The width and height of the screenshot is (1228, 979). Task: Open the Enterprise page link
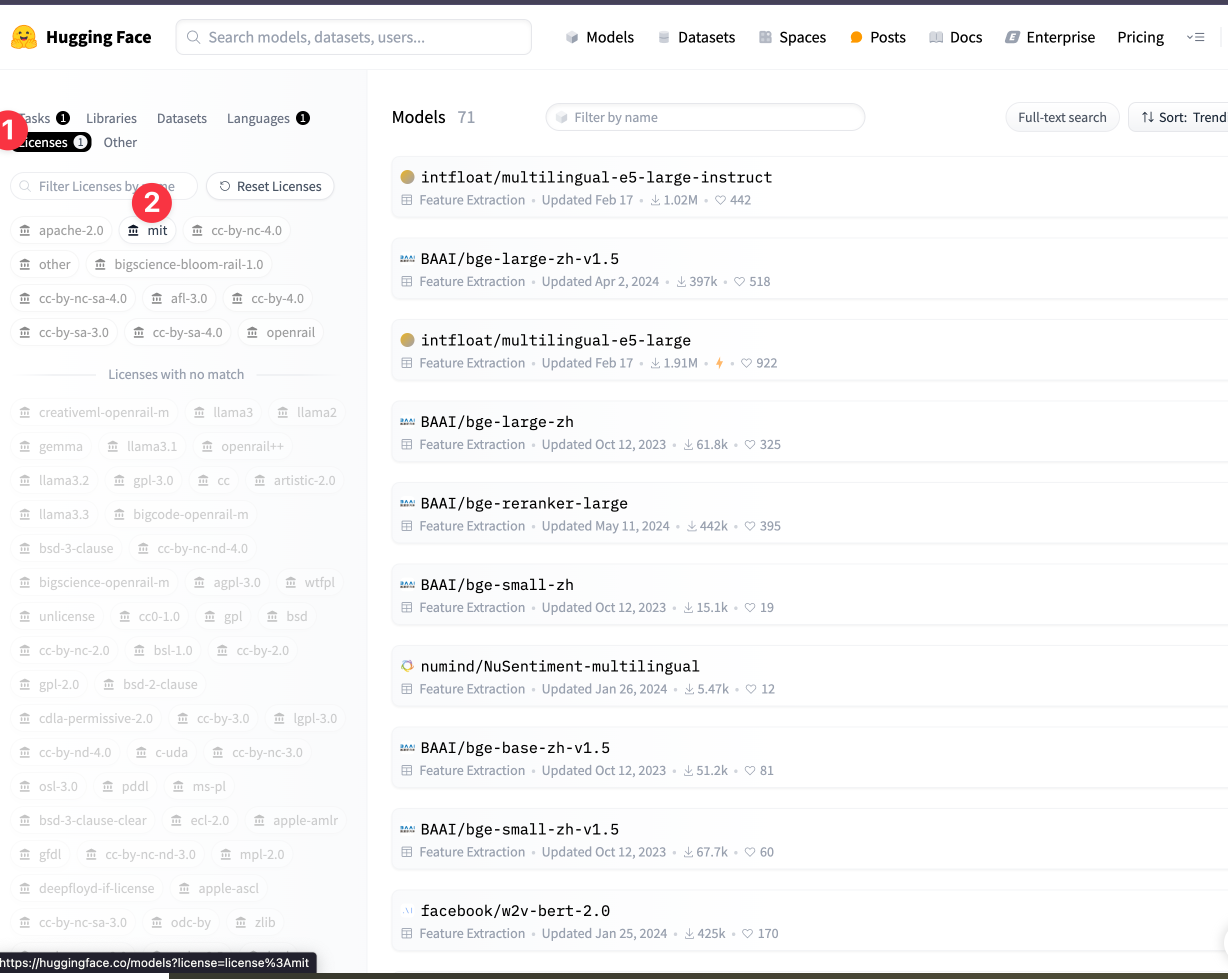pos(1050,37)
